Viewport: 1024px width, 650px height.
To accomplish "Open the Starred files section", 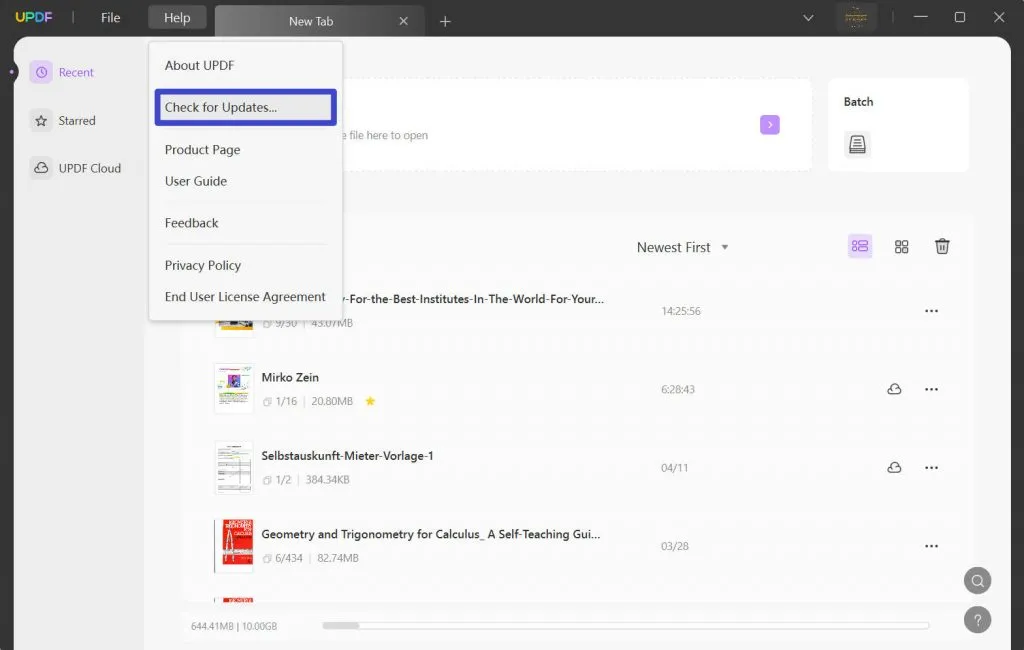I will coord(76,120).
